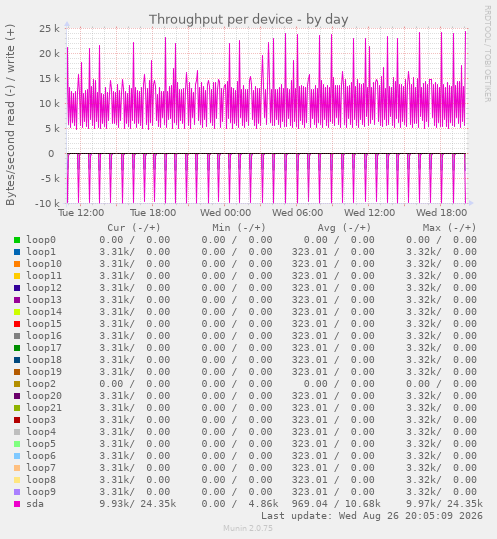The width and height of the screenshot is (497, 539).
Task: Click the loop1 blue legend swatch
Action: tap(17, 252)
